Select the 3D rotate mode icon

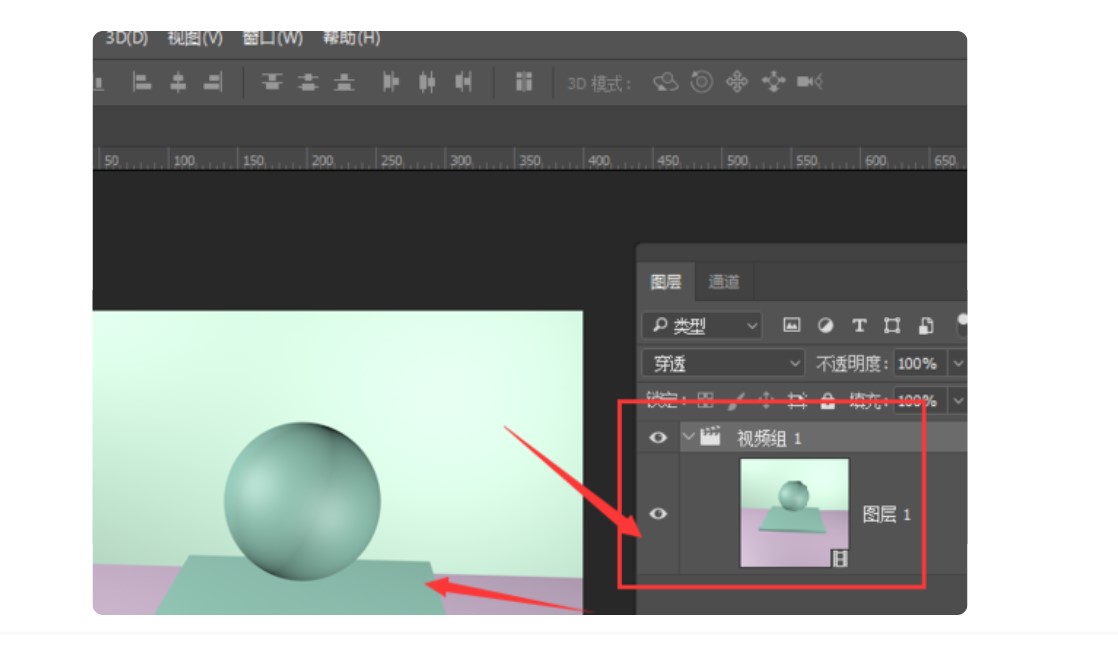pyautogui.click(x=665, y=83)
